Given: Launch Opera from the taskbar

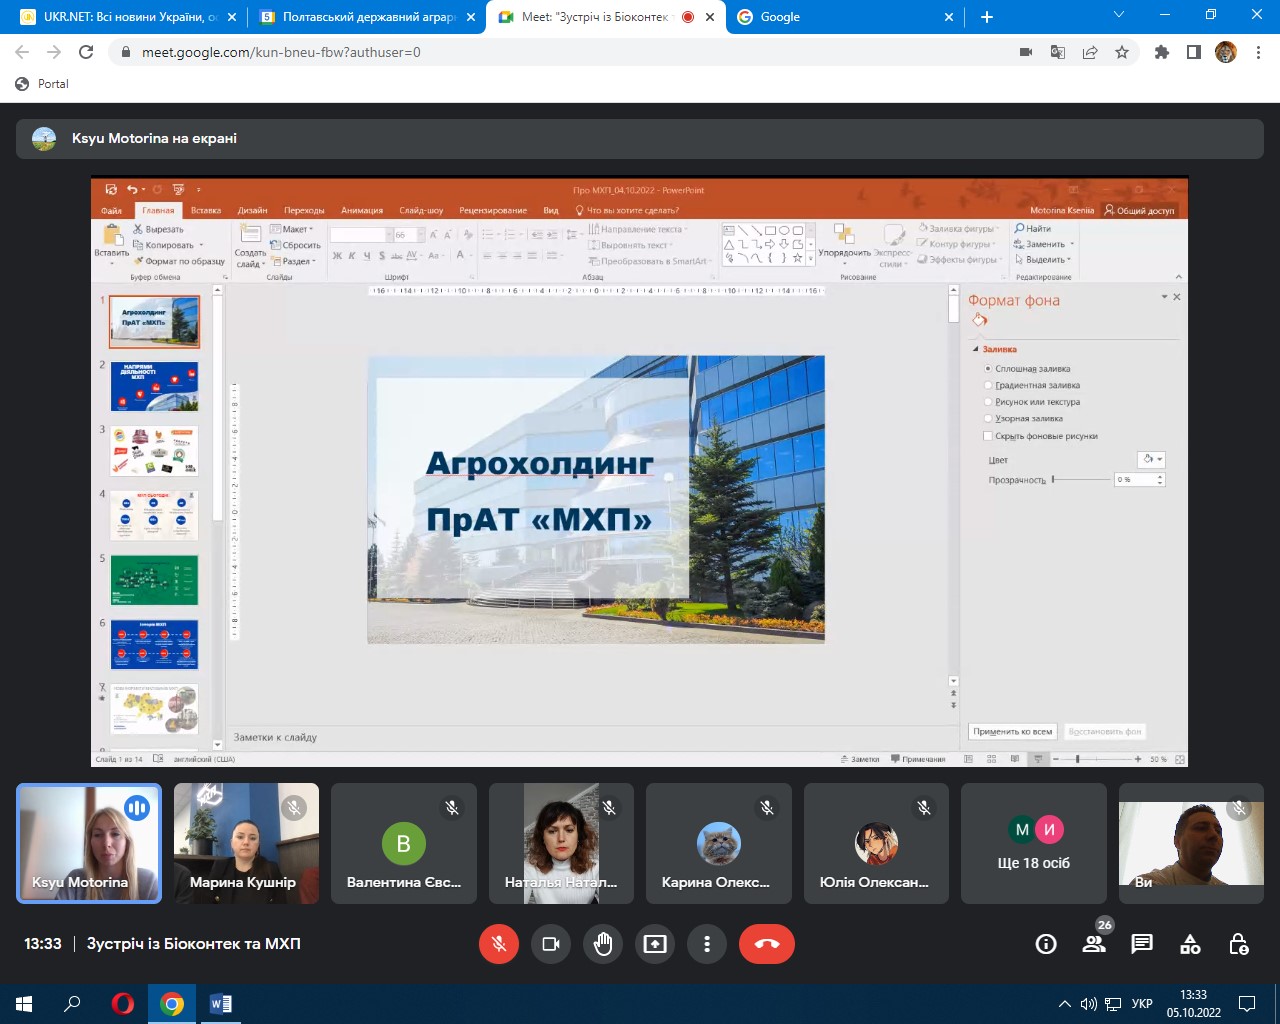Looking at the screenshot, I should [x=123, y=1004].
